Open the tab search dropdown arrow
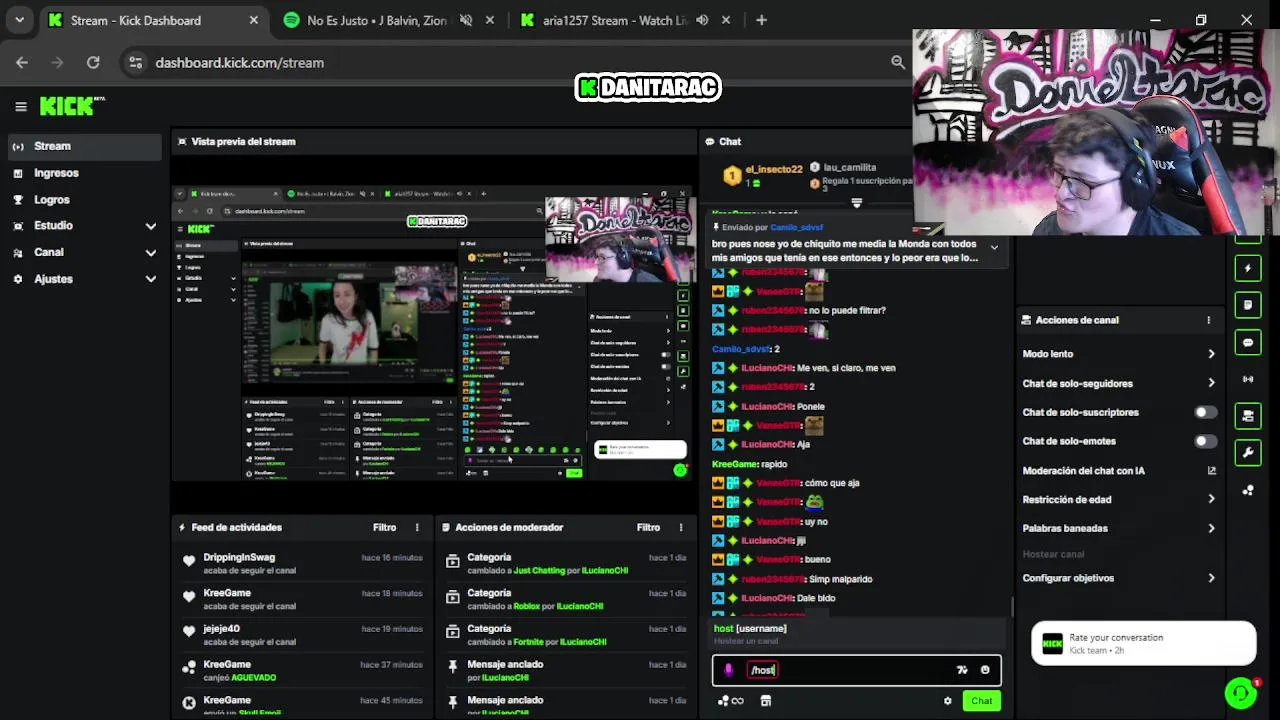Screen dimensions: 1280x720 coord(19,20)
